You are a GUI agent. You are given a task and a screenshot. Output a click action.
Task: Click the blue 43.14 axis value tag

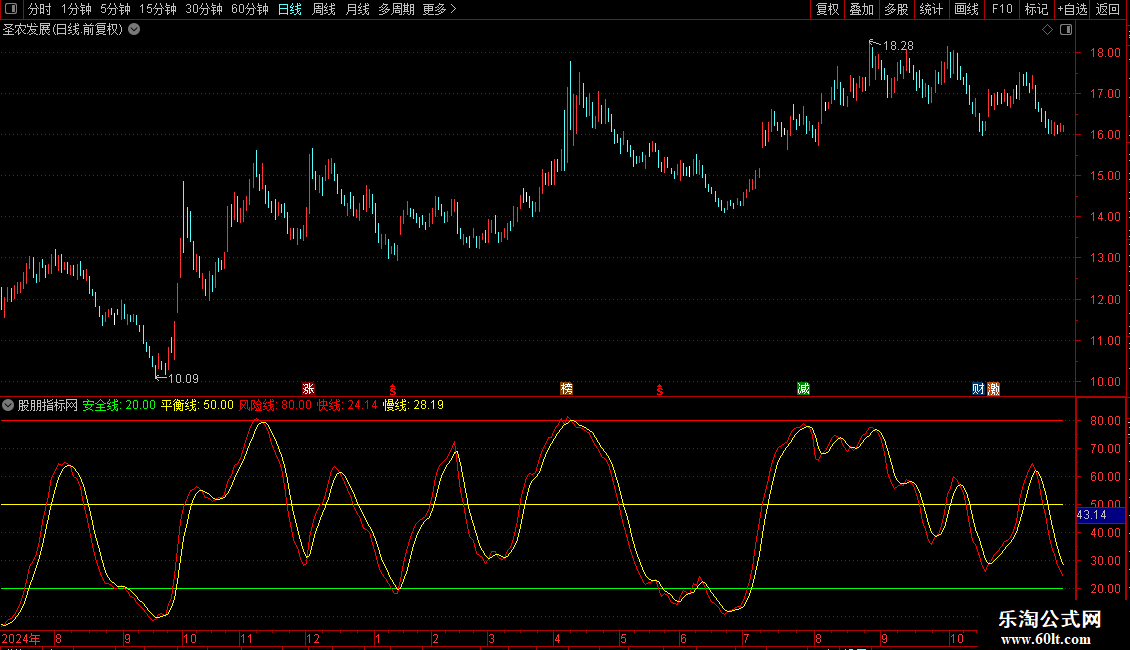1100,515
